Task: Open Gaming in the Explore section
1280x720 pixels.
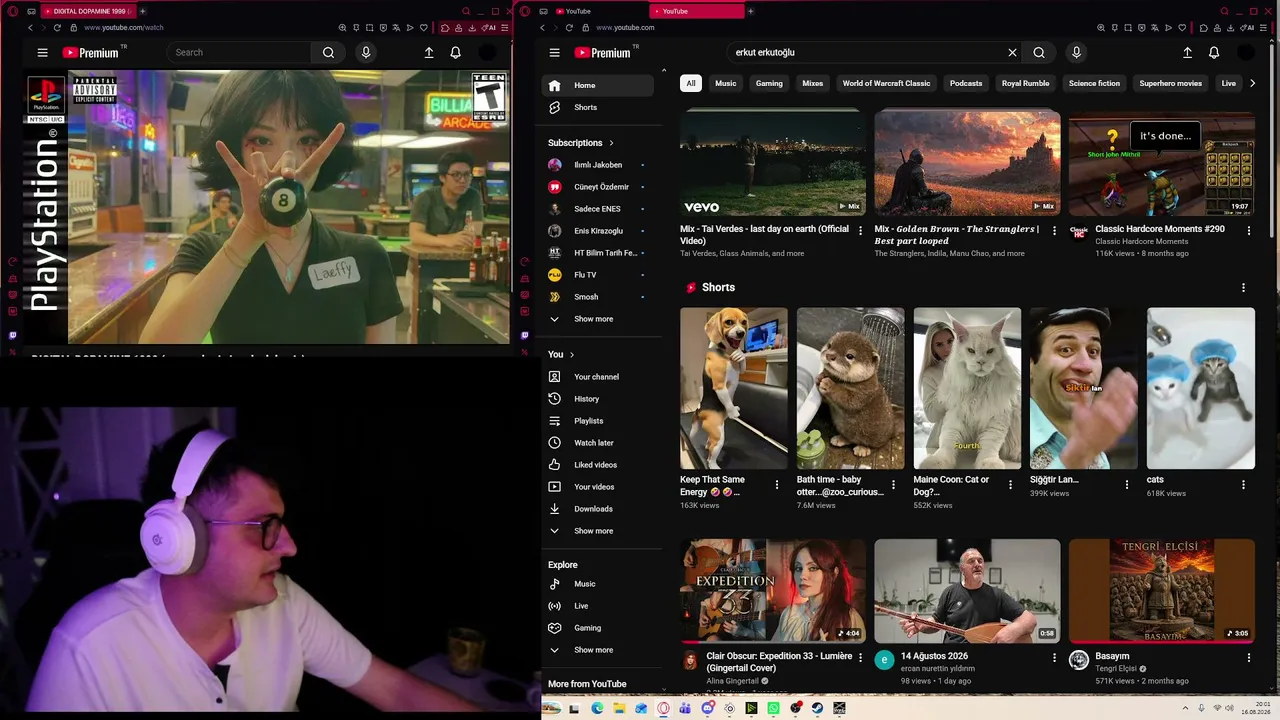Action: 598,628
